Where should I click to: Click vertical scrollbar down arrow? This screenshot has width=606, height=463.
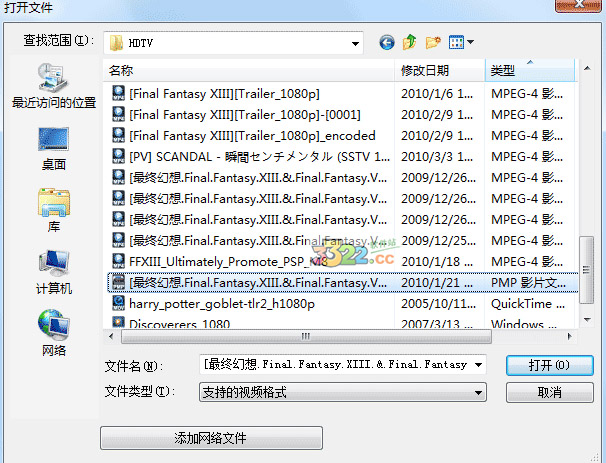[x=587, y=319]
